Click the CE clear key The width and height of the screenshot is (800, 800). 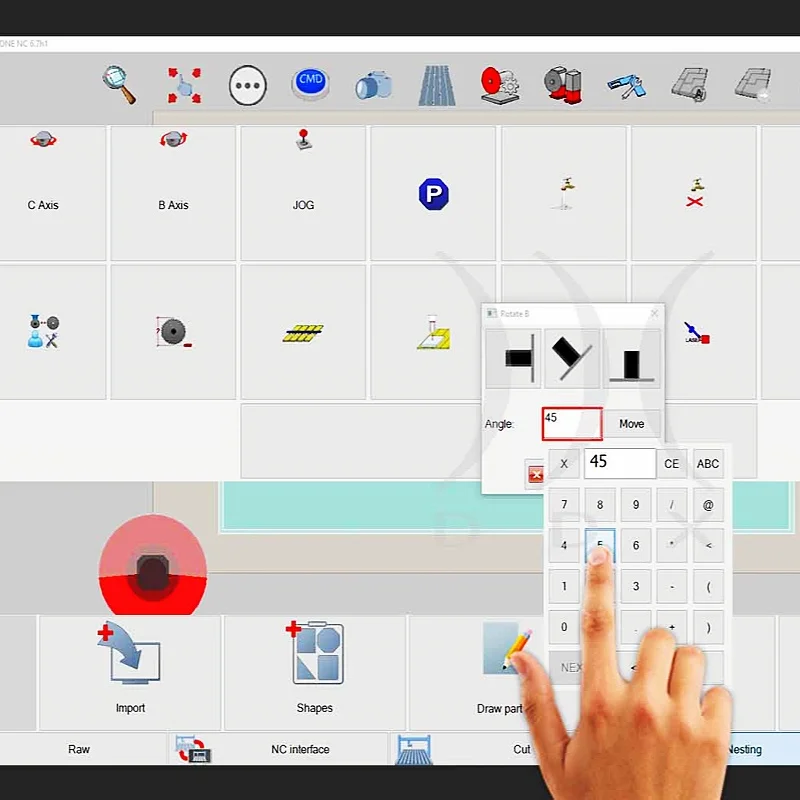point(671,464)
